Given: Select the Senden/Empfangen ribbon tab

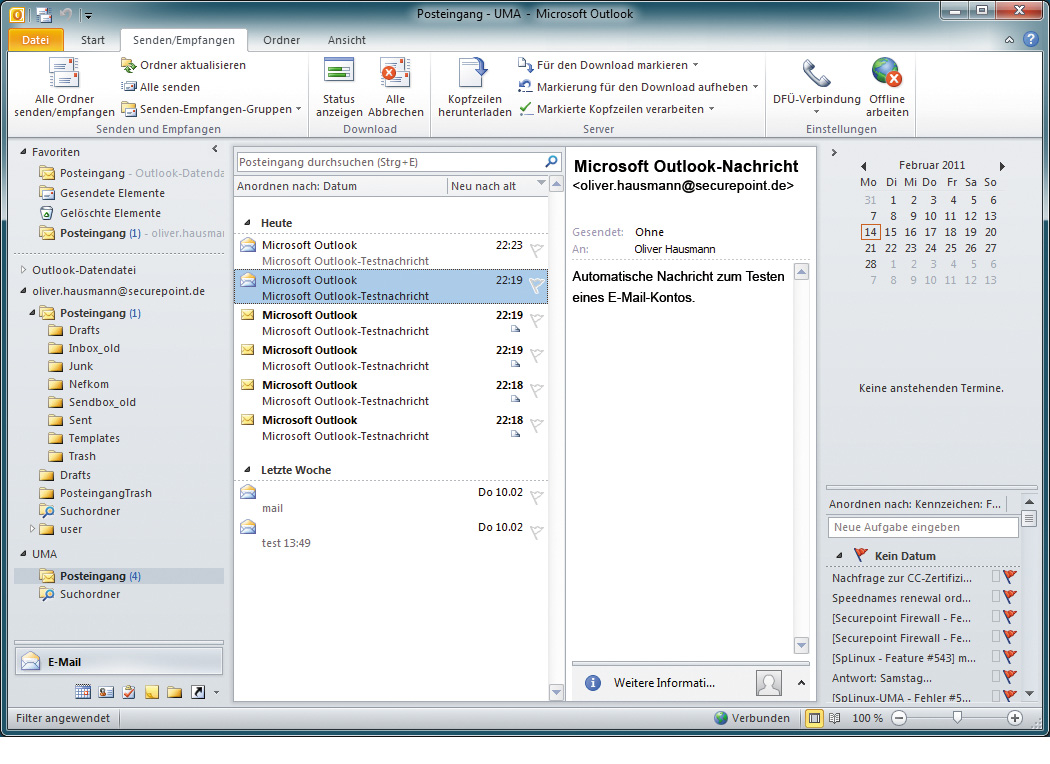Looking at the screenshot, I should coord(183,40).
